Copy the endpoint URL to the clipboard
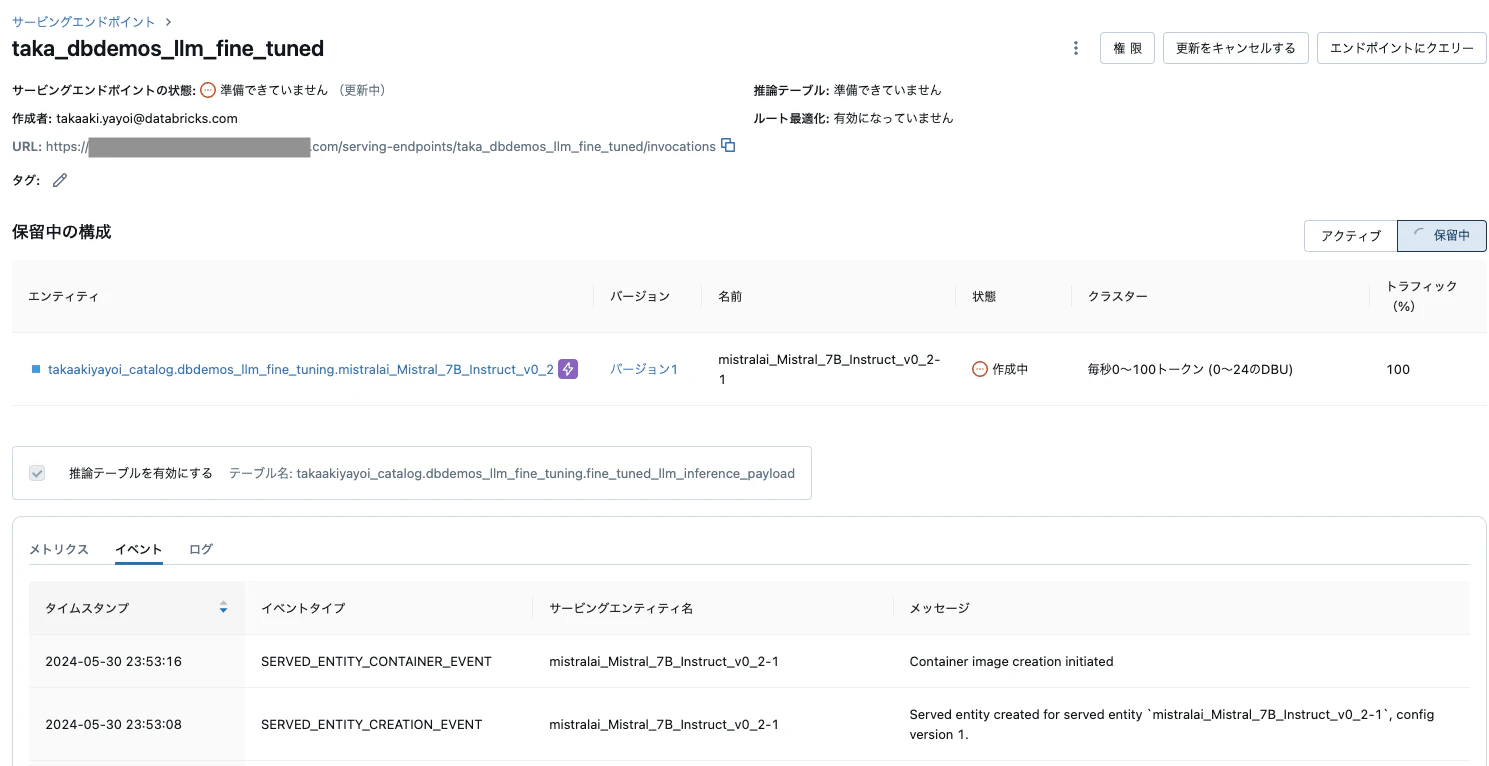1489x766 pixels. click(729, 146)
